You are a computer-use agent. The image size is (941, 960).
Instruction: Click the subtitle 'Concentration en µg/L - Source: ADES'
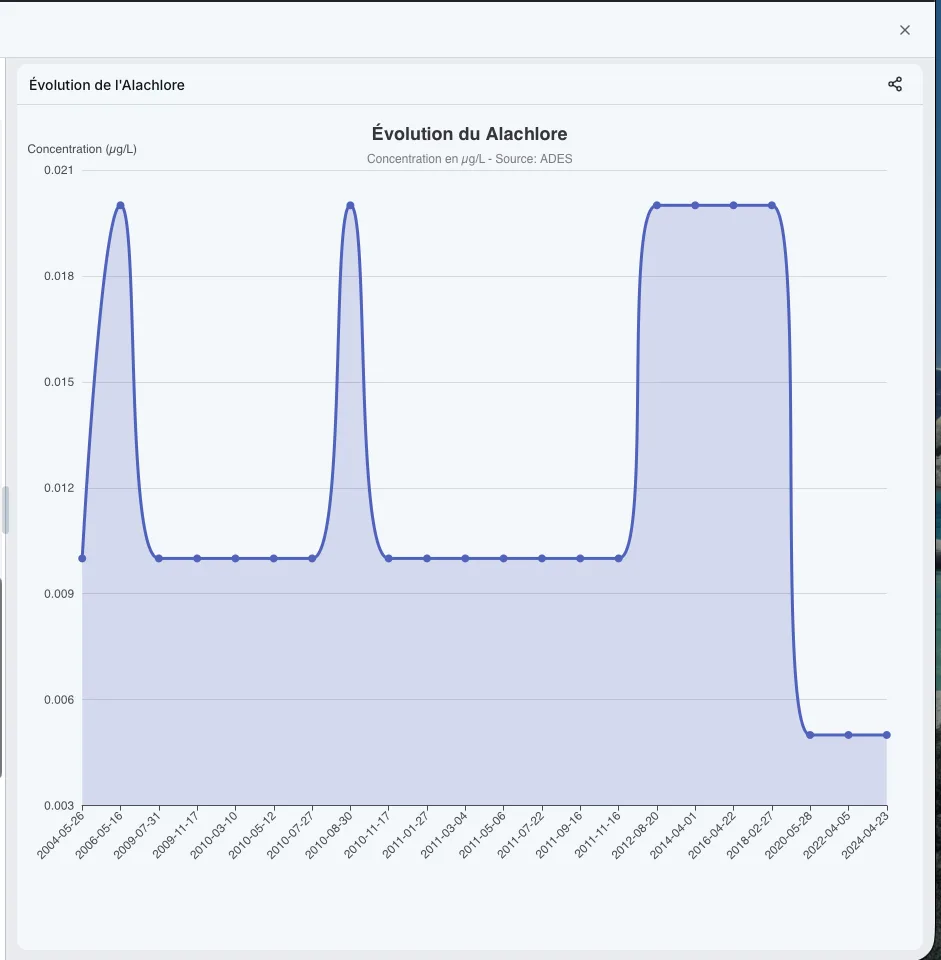470,159
